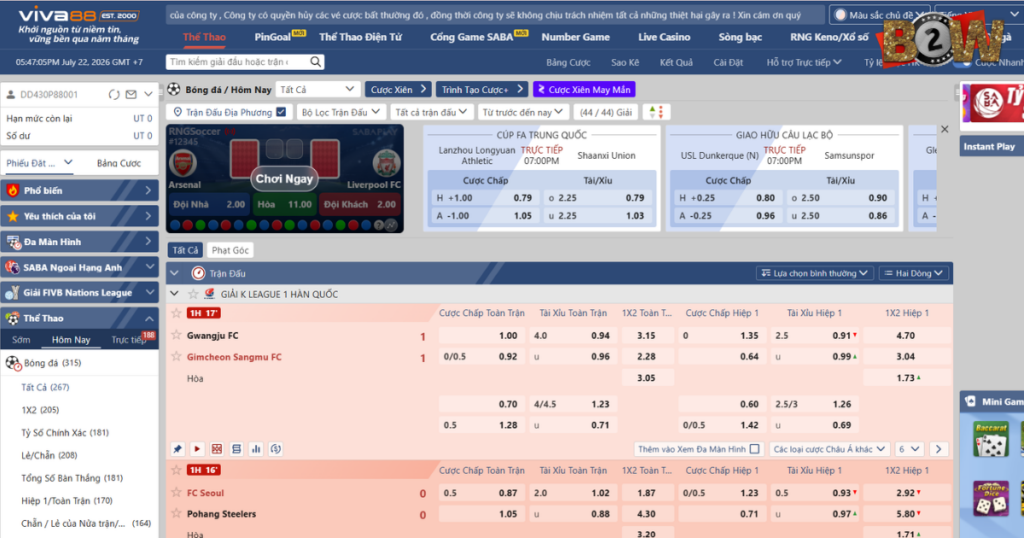The width and height of the screenshot is (1024, 538).
Task: Toggle Trận Đấu Địa Phương checkbox
Action: pos(281,112)
